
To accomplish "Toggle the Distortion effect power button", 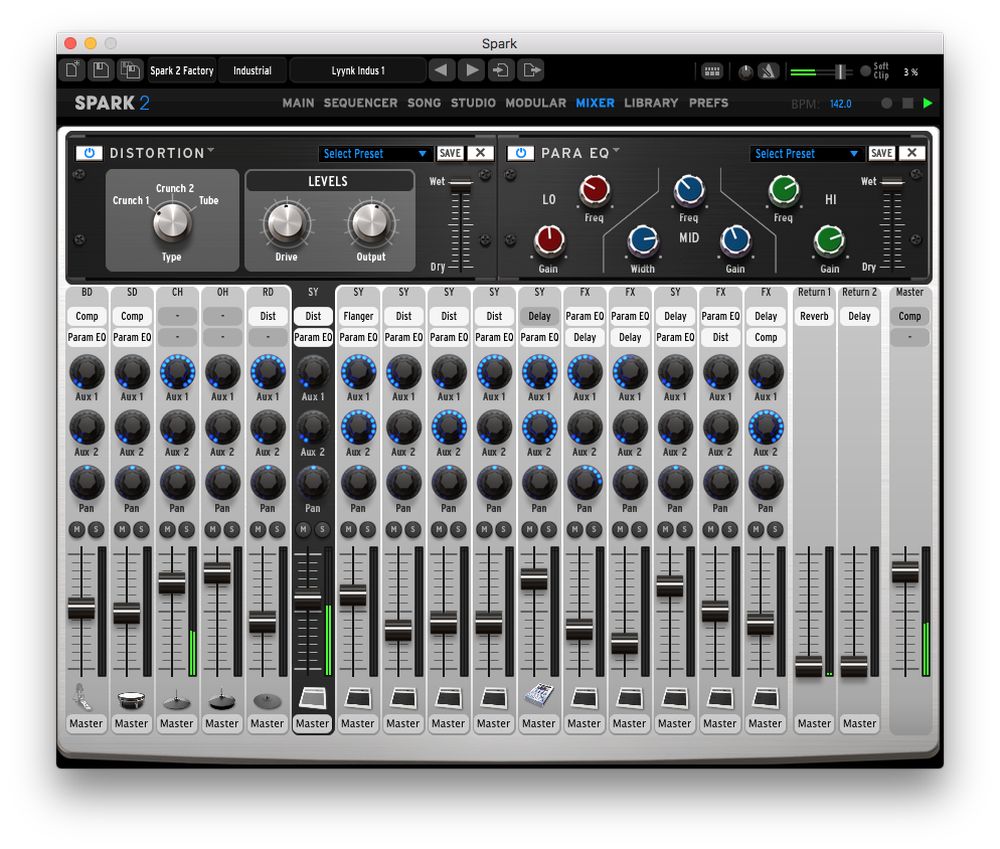I will pyautogui.click(x=89, y=153).
